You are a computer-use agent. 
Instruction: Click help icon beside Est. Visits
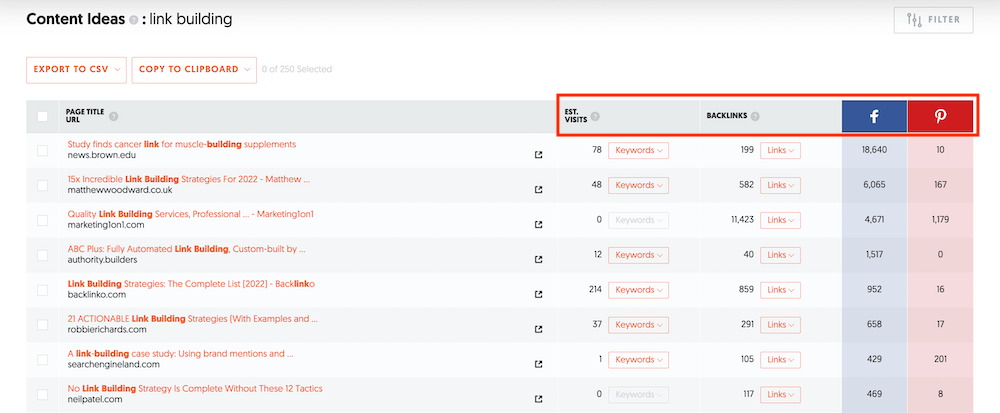coord(596,116)
